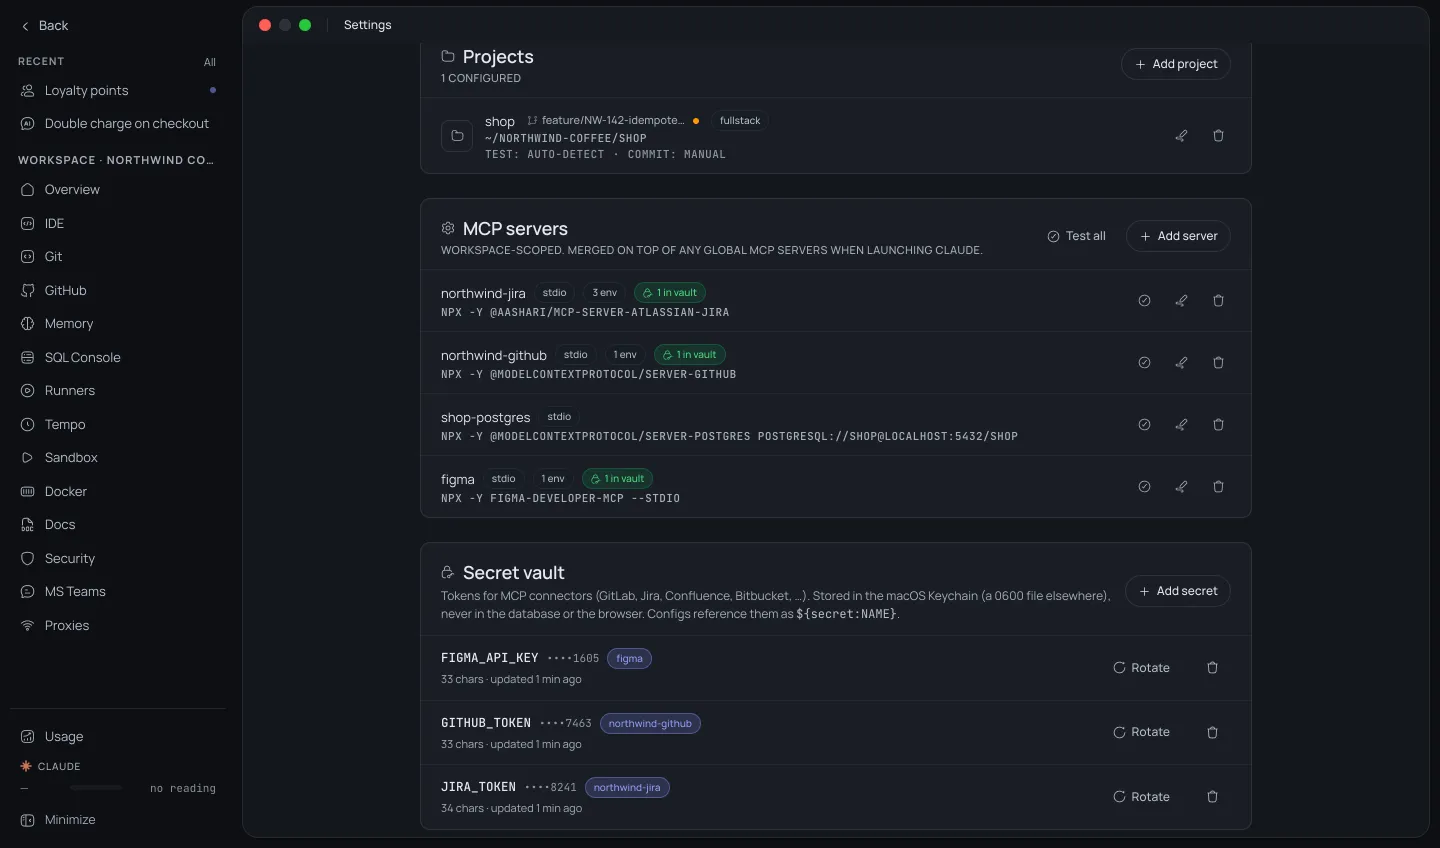Delete the FIGMA_API_KEY secret
Viewport: 1440px width, 848px height.
(x=1212, y=668)
